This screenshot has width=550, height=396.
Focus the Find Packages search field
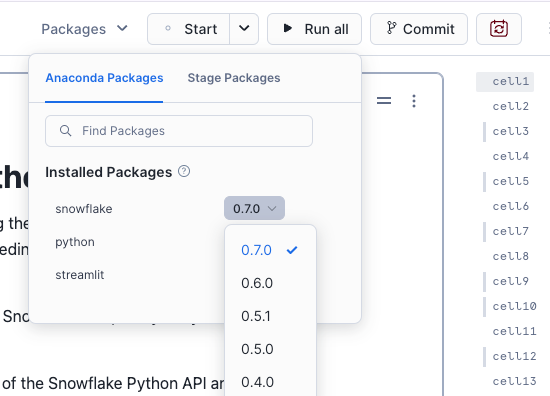tap(179, 131)
